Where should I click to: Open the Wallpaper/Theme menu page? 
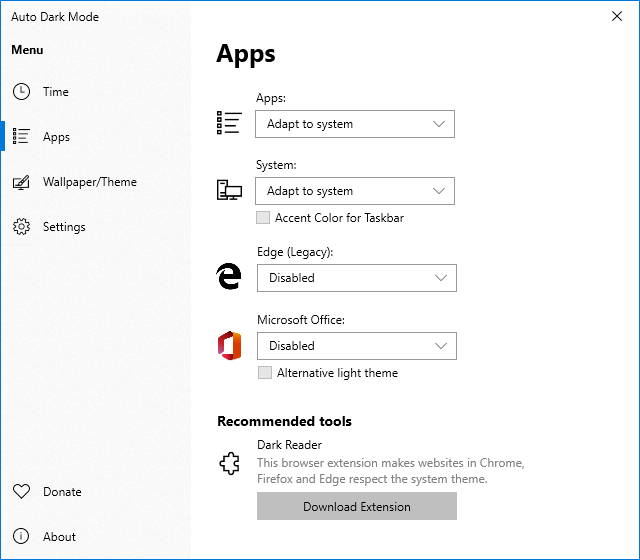[x=89, y=182]
